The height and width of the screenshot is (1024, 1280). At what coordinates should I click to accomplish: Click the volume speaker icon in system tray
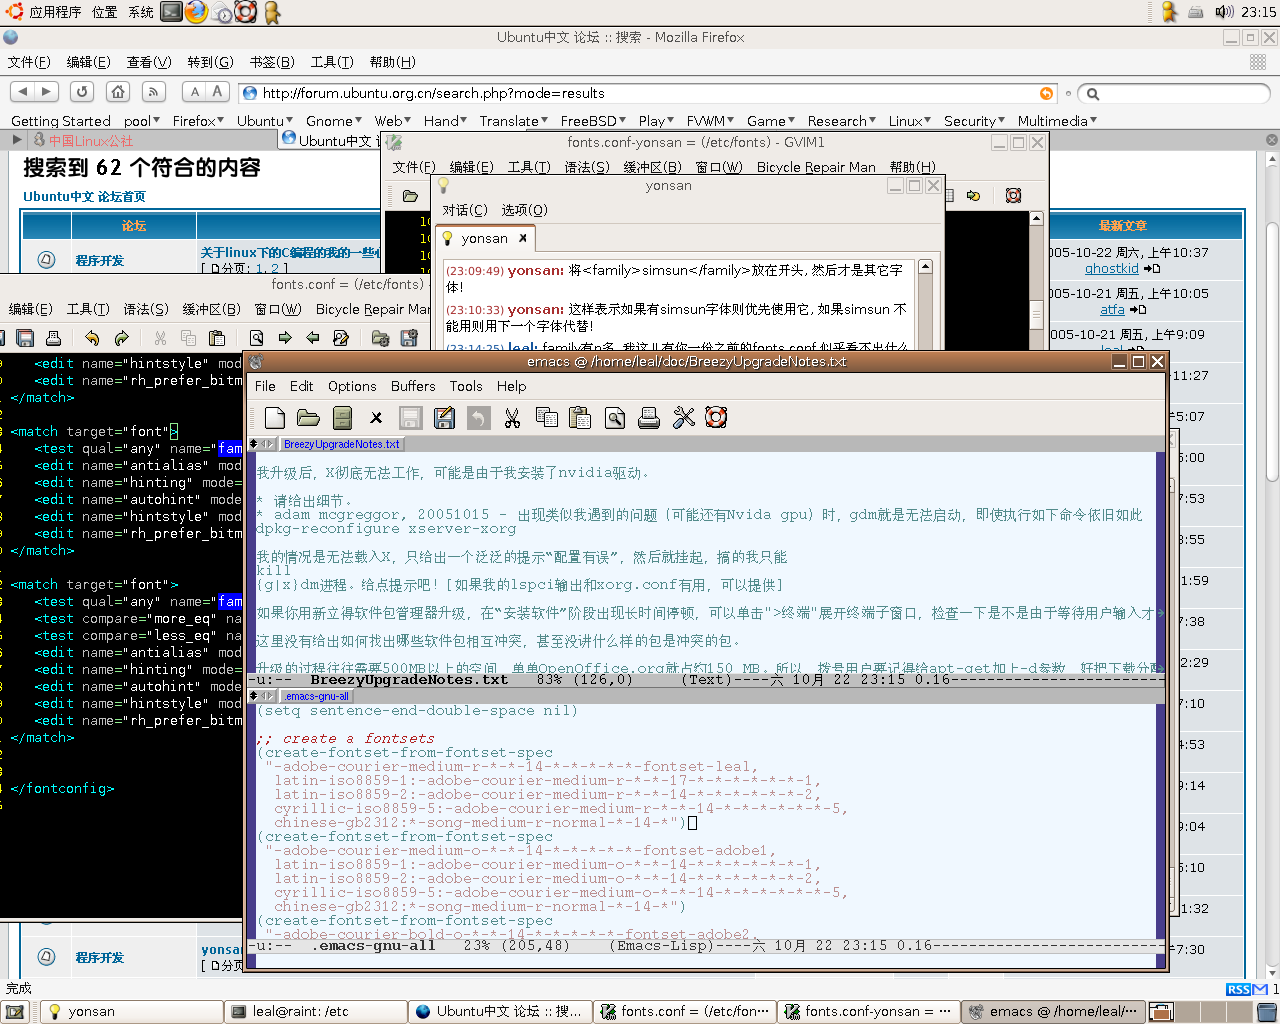(1224, 12)
